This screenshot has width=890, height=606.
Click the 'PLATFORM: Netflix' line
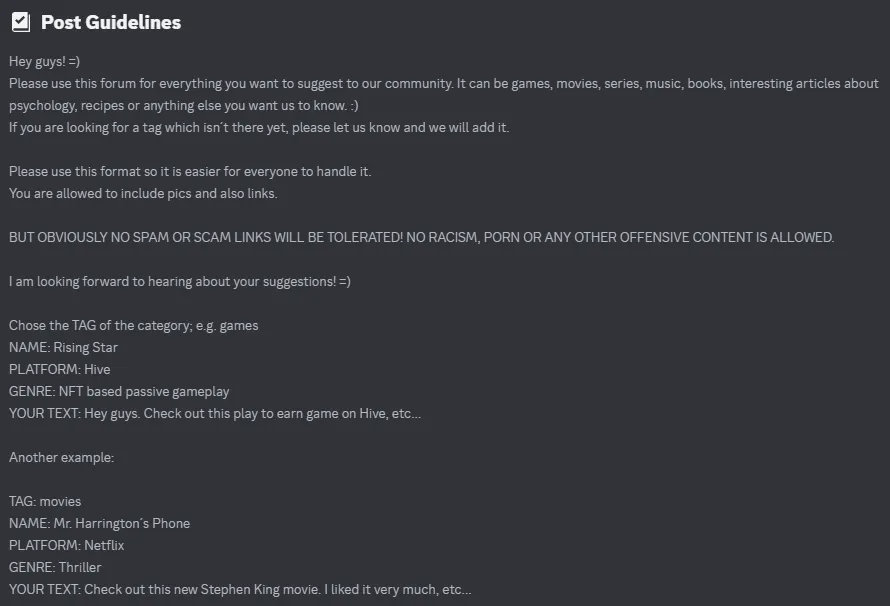coord(66,545)
